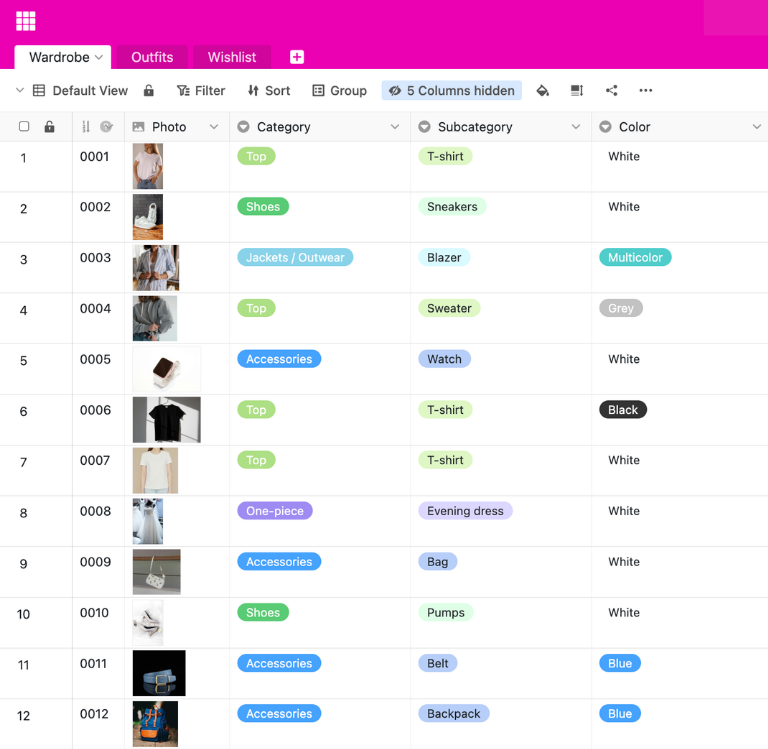Viewport: 768px width, 749px height.
Task: Click record ID 0004
Action: [96, 309]
